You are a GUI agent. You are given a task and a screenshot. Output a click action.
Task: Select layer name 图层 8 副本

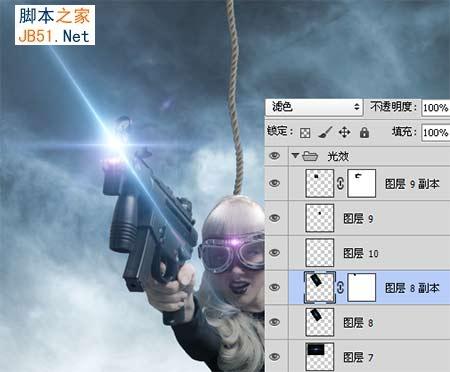click(412, 288)
